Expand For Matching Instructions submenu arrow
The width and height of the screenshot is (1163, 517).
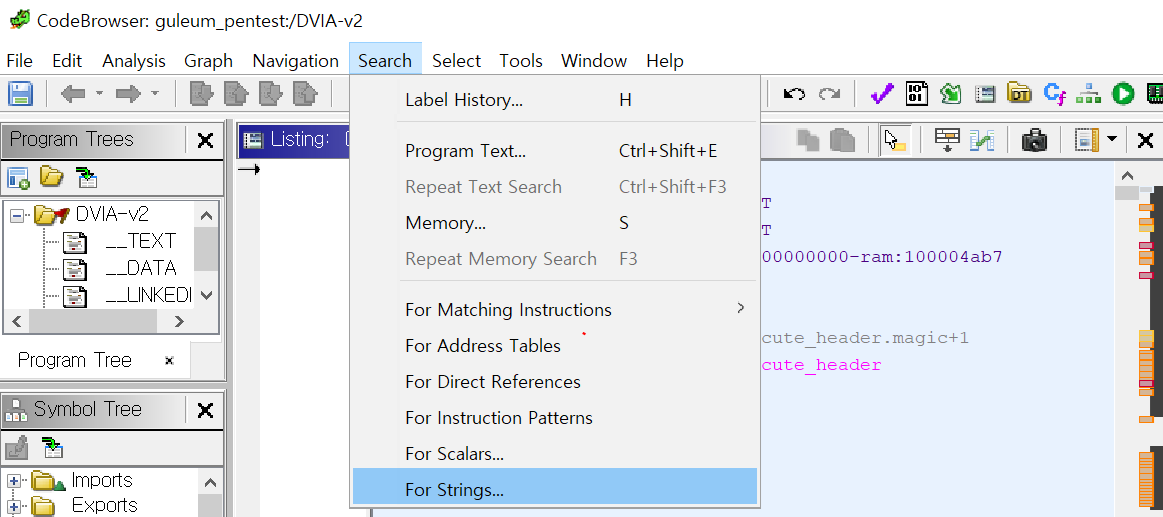[x=740, y=308]
